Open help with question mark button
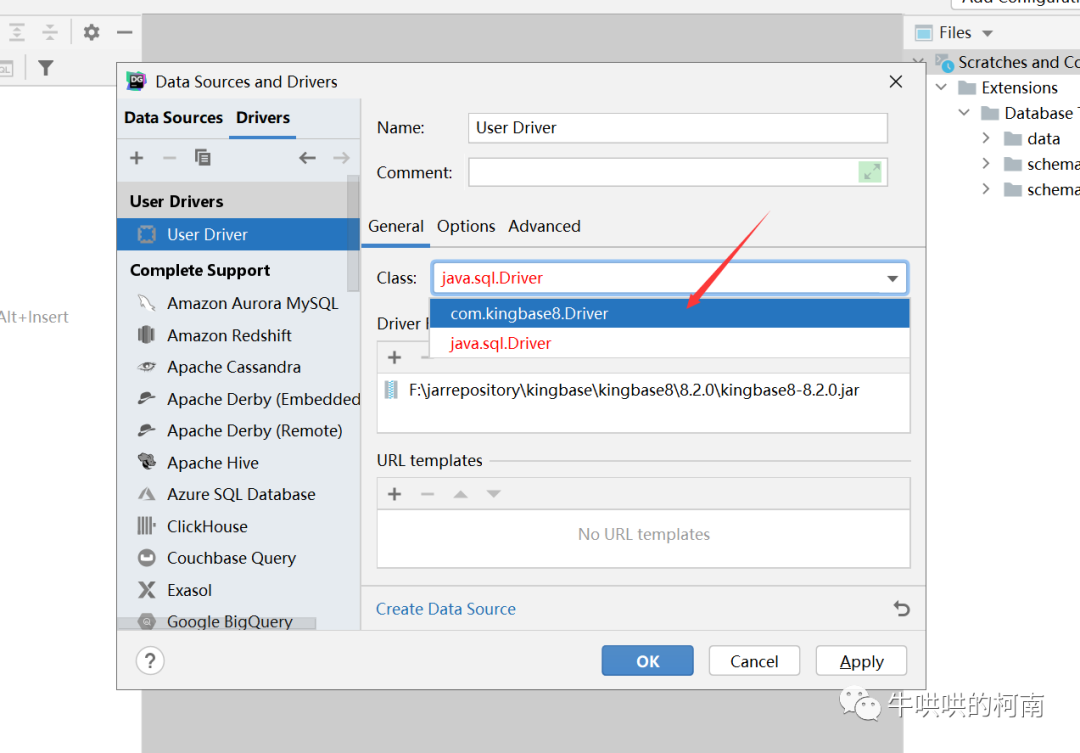 tap(150, 661)
